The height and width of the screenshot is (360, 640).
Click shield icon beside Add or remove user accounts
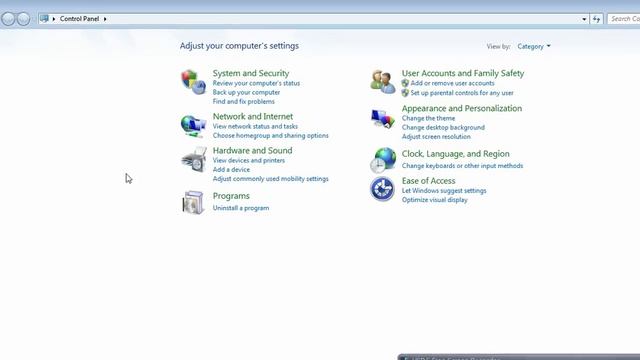[x=405, y=83]
